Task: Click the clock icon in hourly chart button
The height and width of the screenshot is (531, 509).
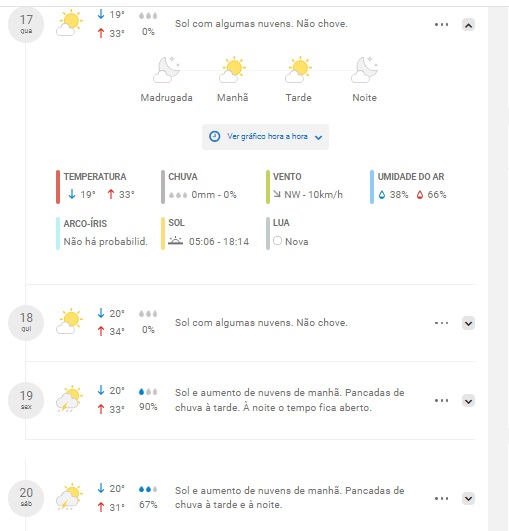Action: tap(214, 136)
